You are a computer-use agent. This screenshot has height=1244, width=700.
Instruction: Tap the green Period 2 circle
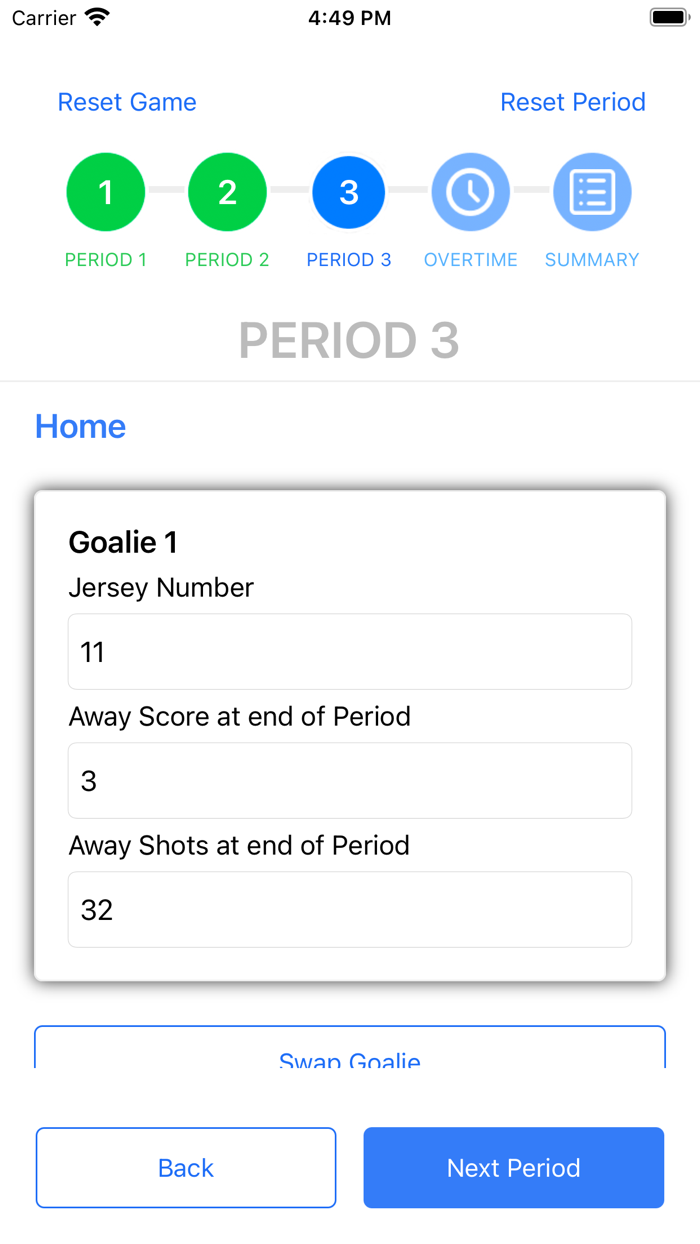coord(227,191)
